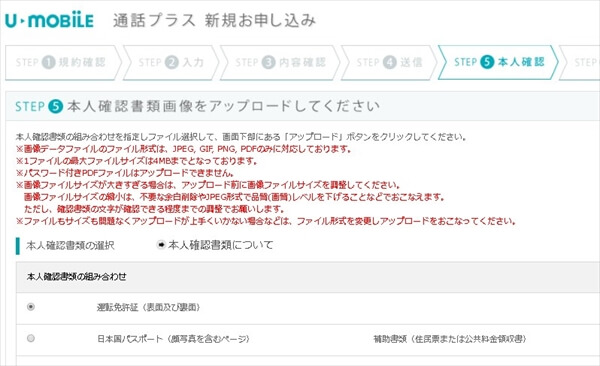This screenshot has width=600, height=366.
Task: Select the STEP 1 規約確認 tab
Action: point(63,63)
